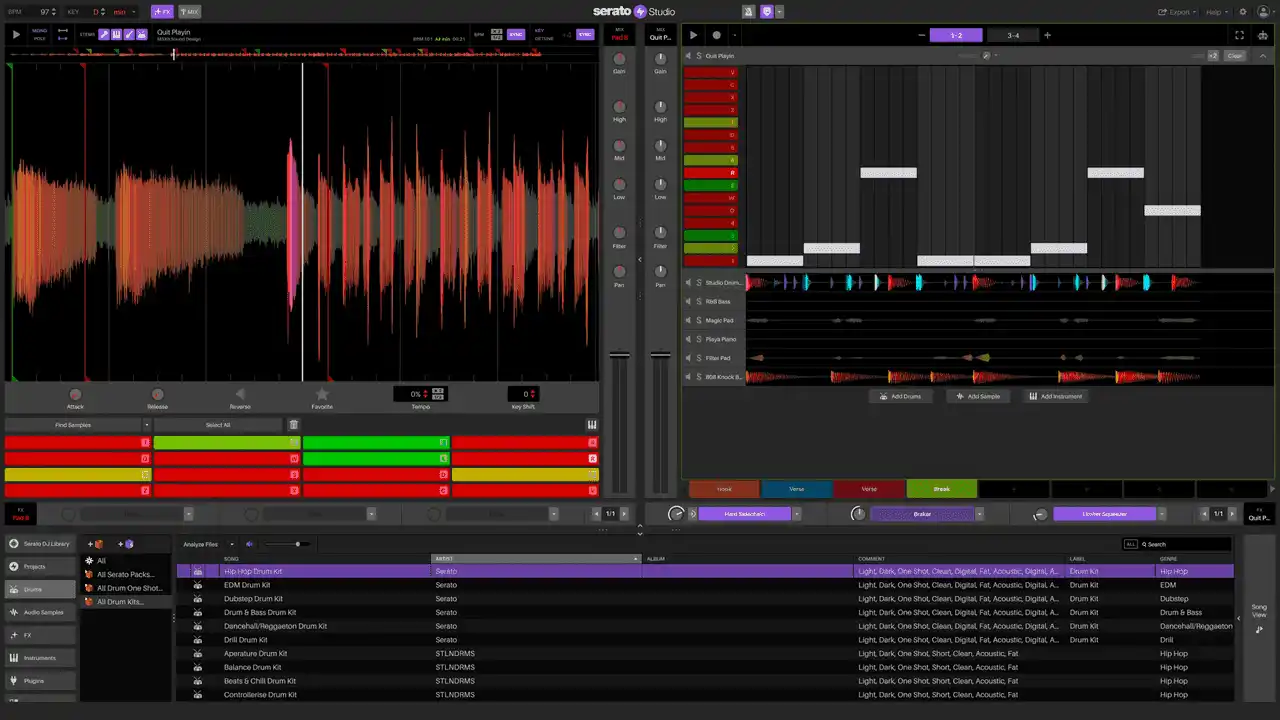The image size is (1280, 720).
Task: Delete pads with the trash icon
Action: (x=293, y=425)
